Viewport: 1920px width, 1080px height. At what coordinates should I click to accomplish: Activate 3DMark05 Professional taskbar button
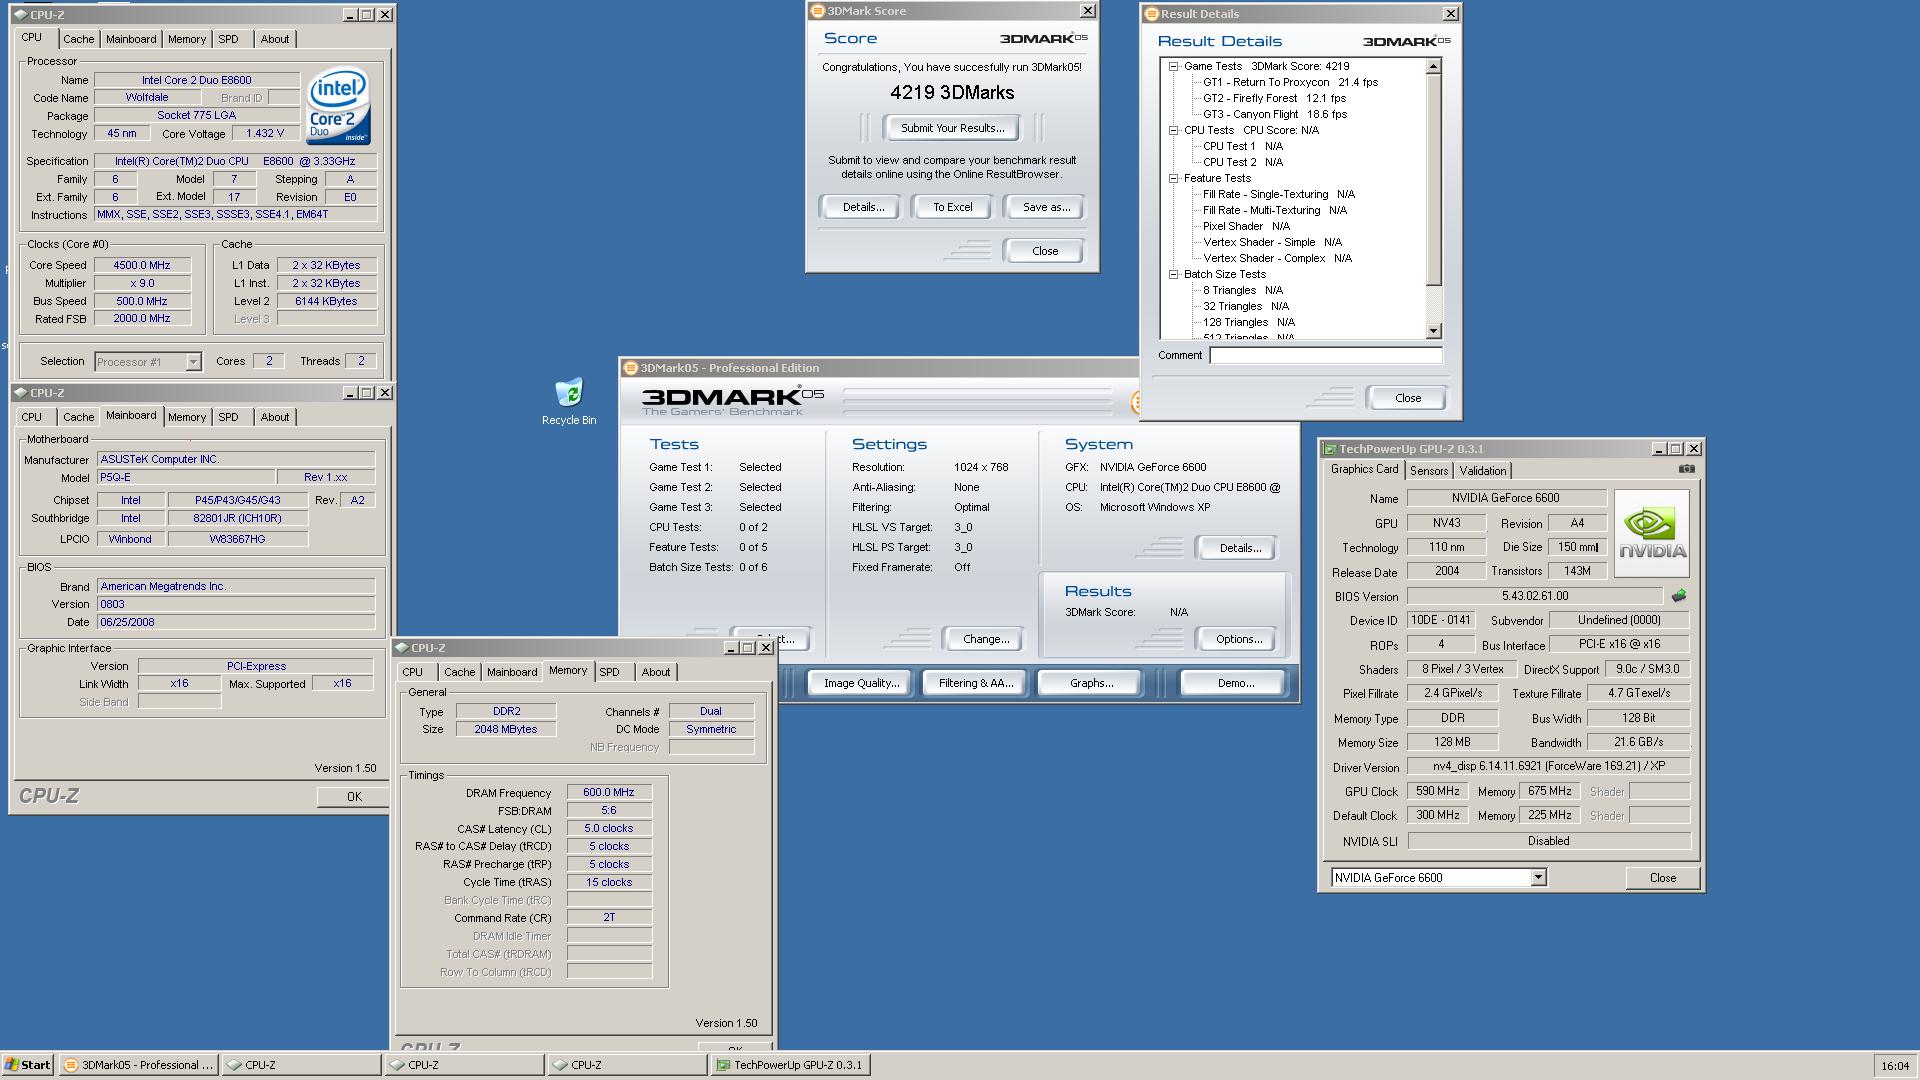pos(138,1065)
